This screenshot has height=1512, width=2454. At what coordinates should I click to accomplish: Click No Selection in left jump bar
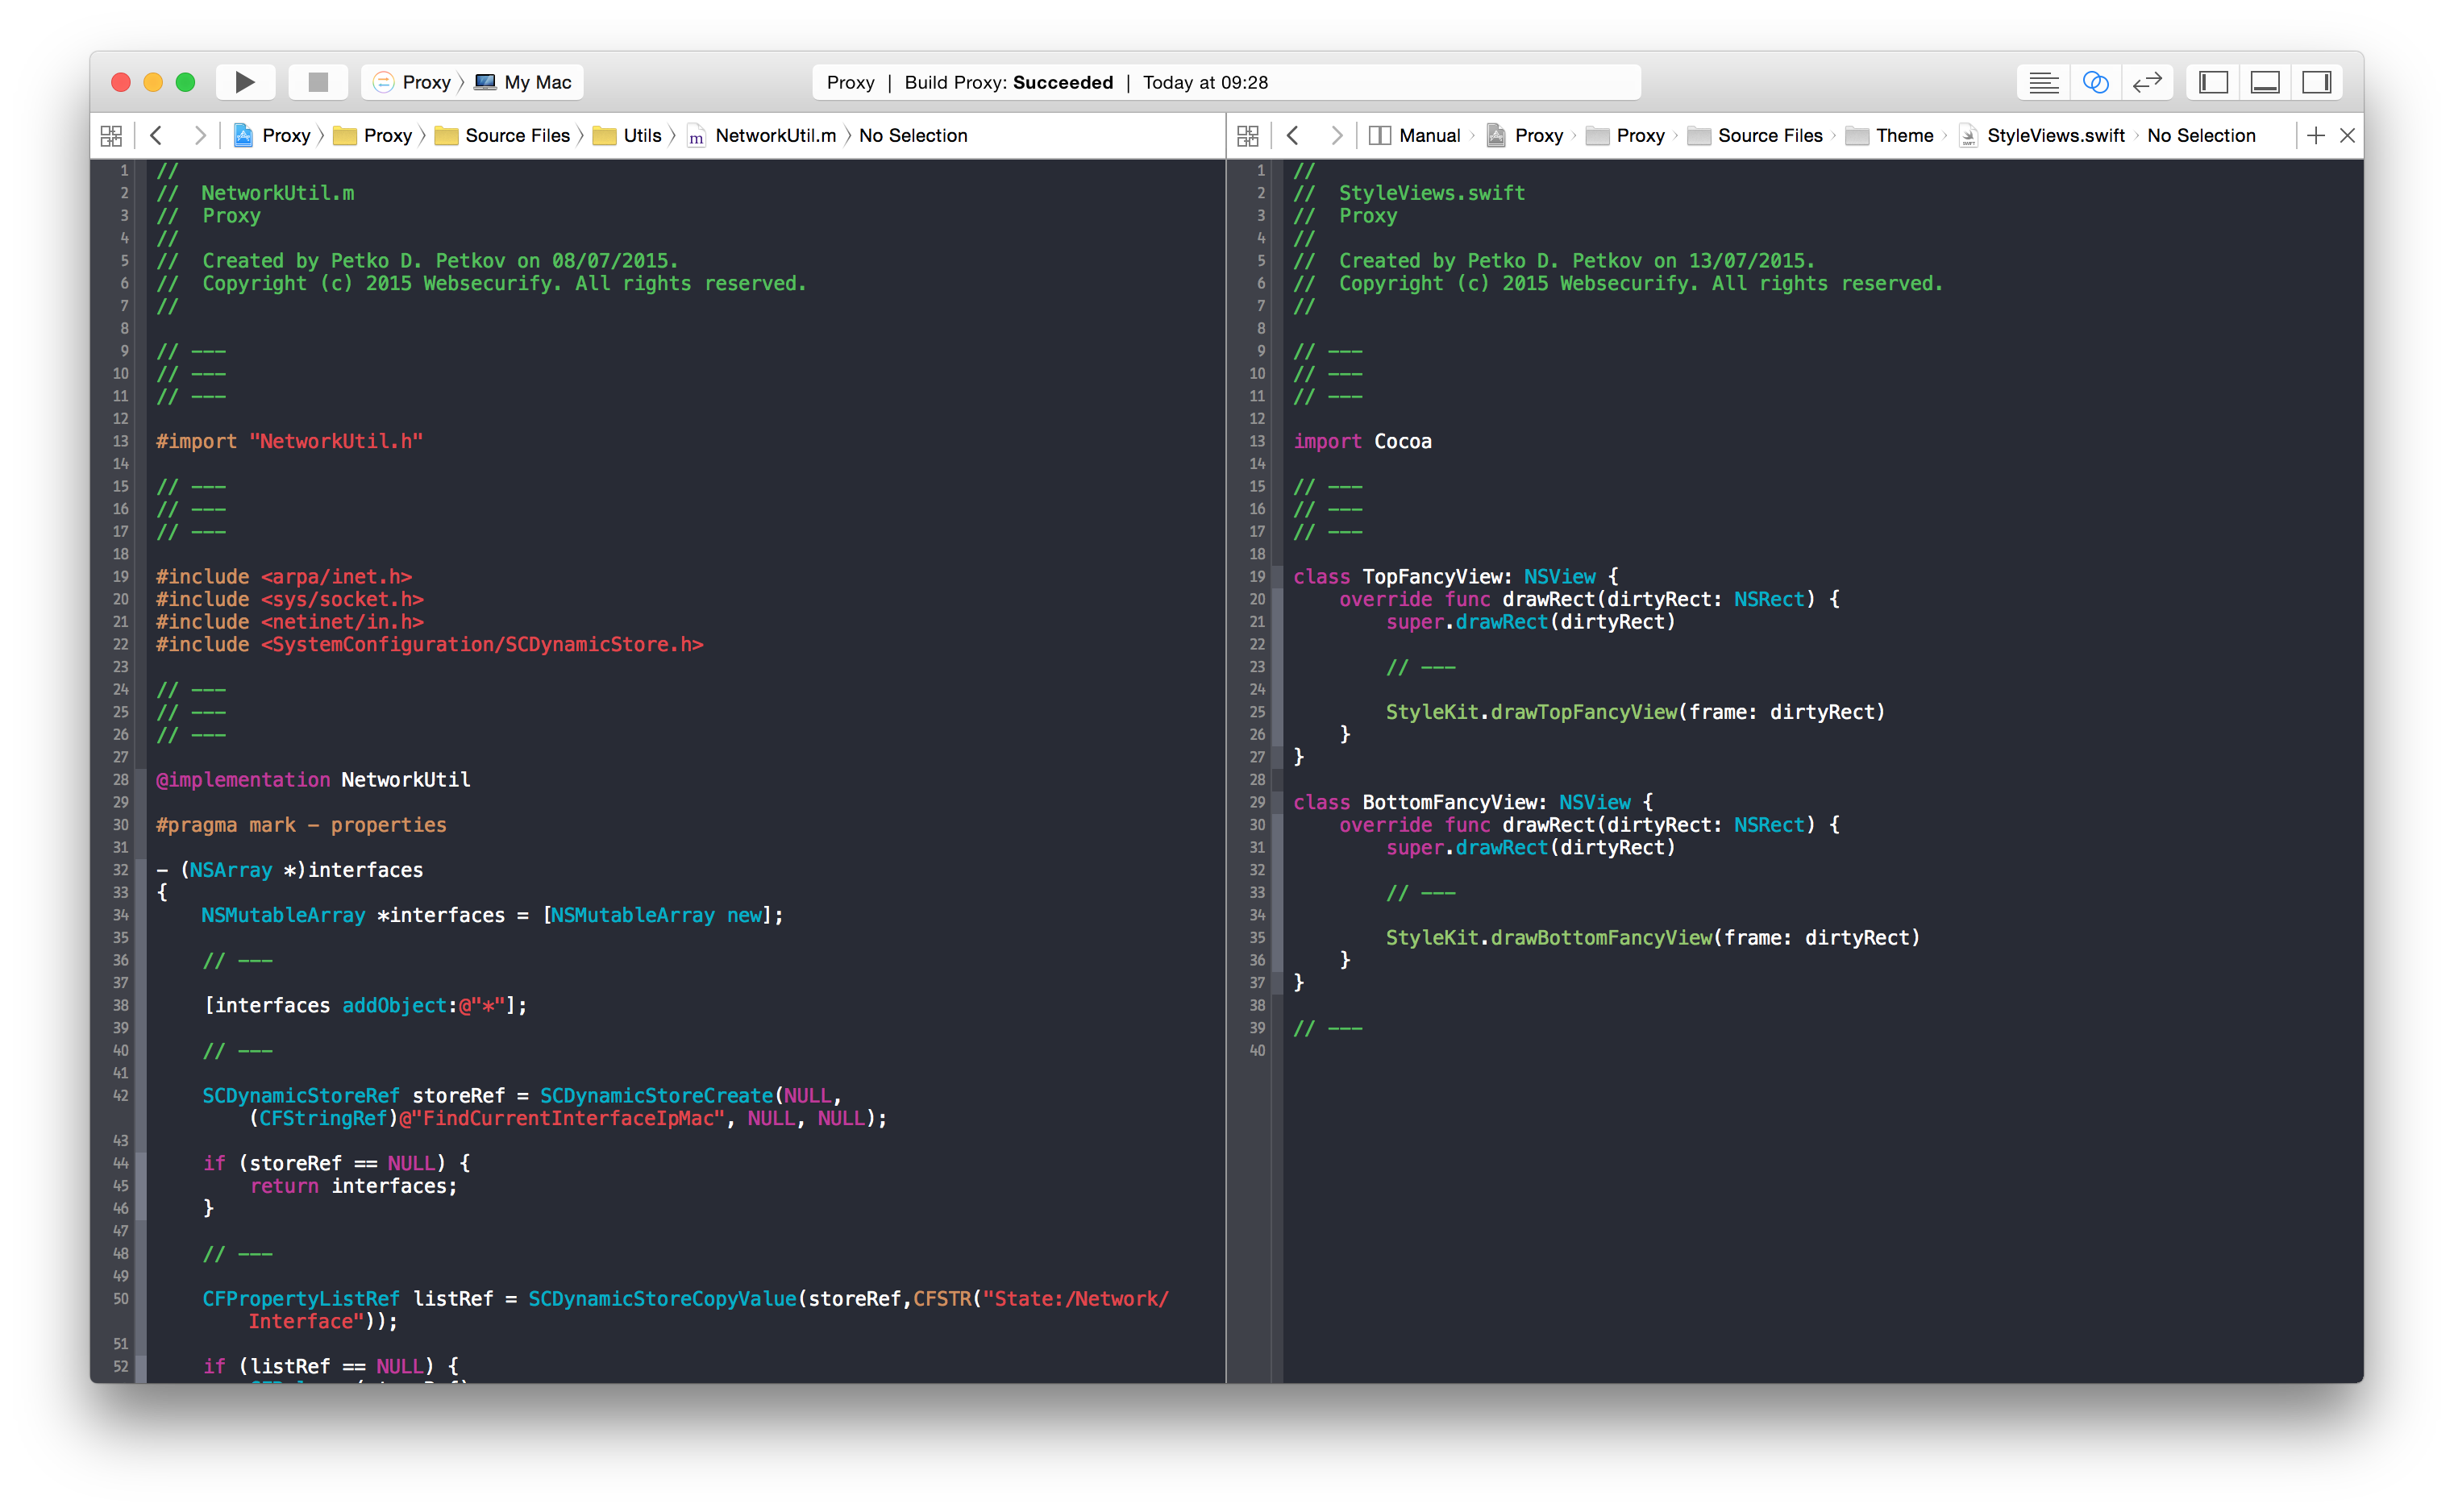click(913, 135)
